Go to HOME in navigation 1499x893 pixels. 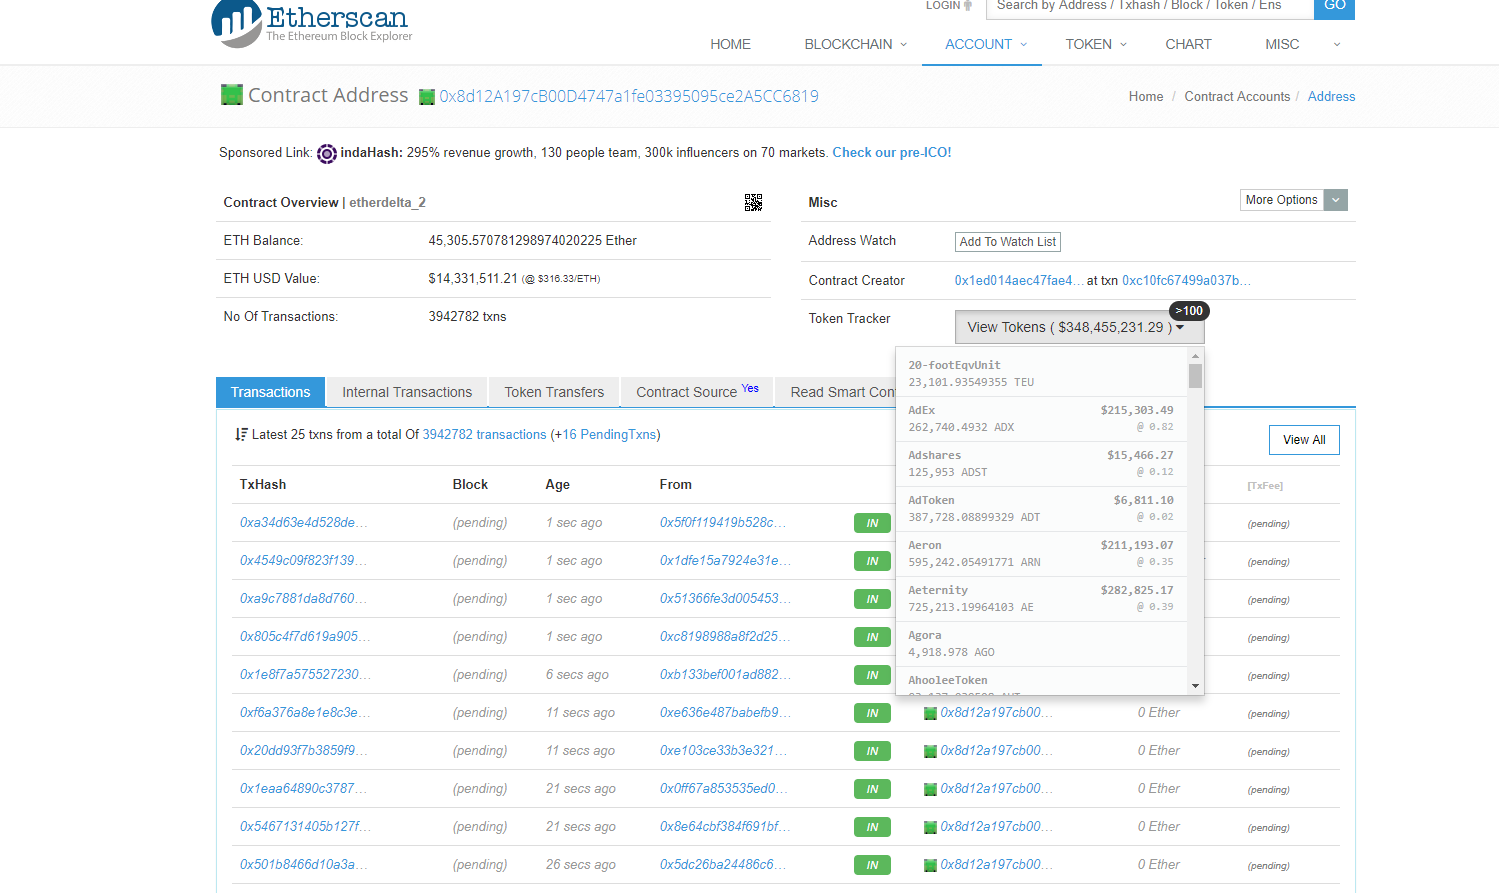click(730, 44)
